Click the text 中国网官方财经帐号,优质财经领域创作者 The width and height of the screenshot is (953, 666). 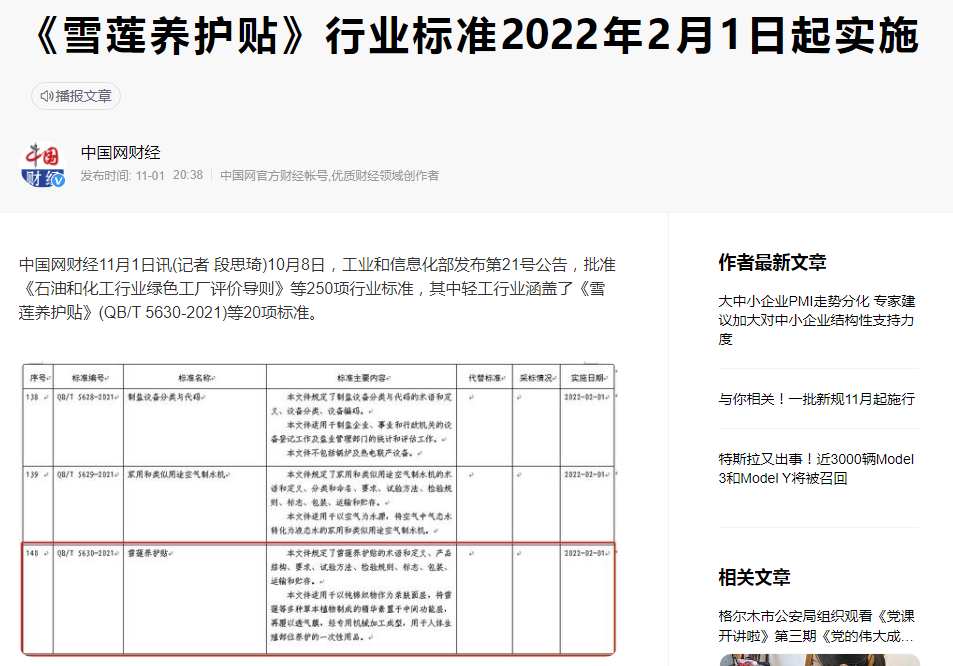[329, 176]
